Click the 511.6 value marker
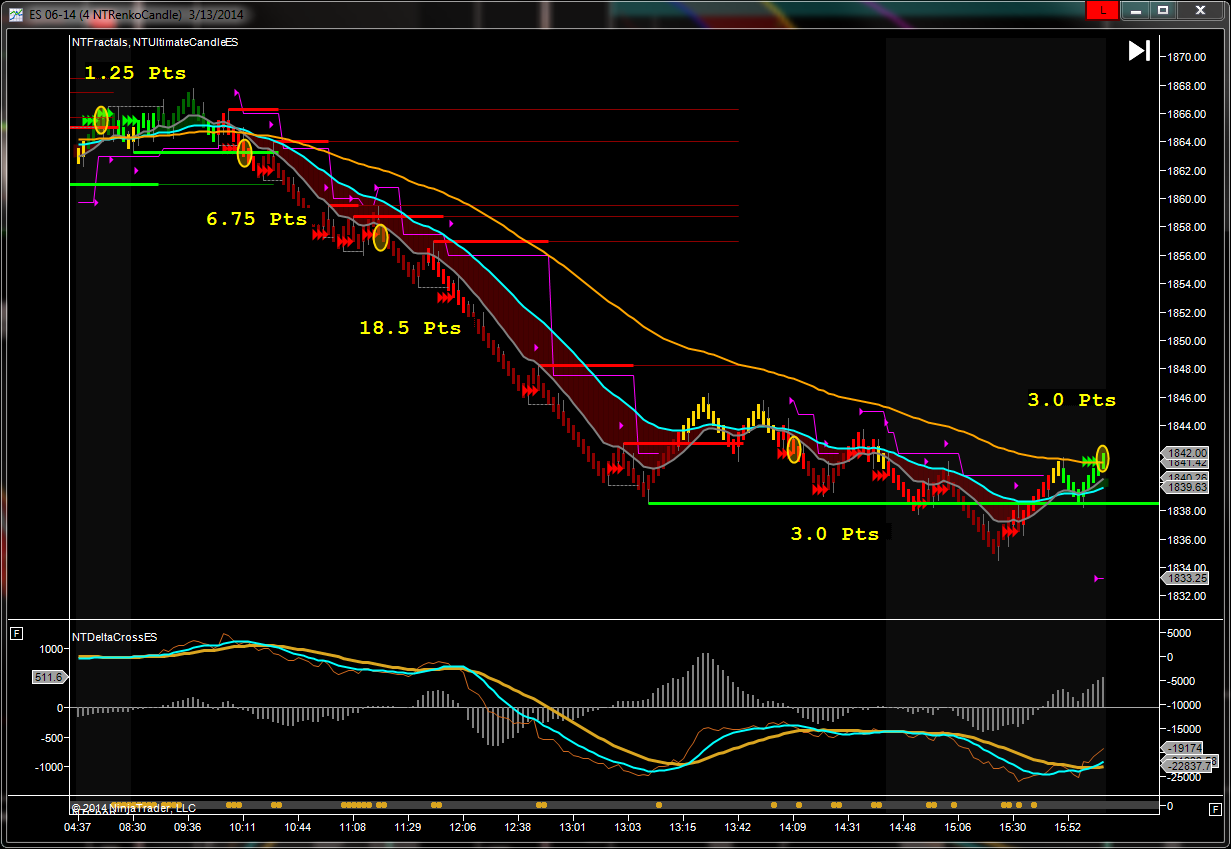The width and height of the screenshot is (1231, 849). coord(47,677)
